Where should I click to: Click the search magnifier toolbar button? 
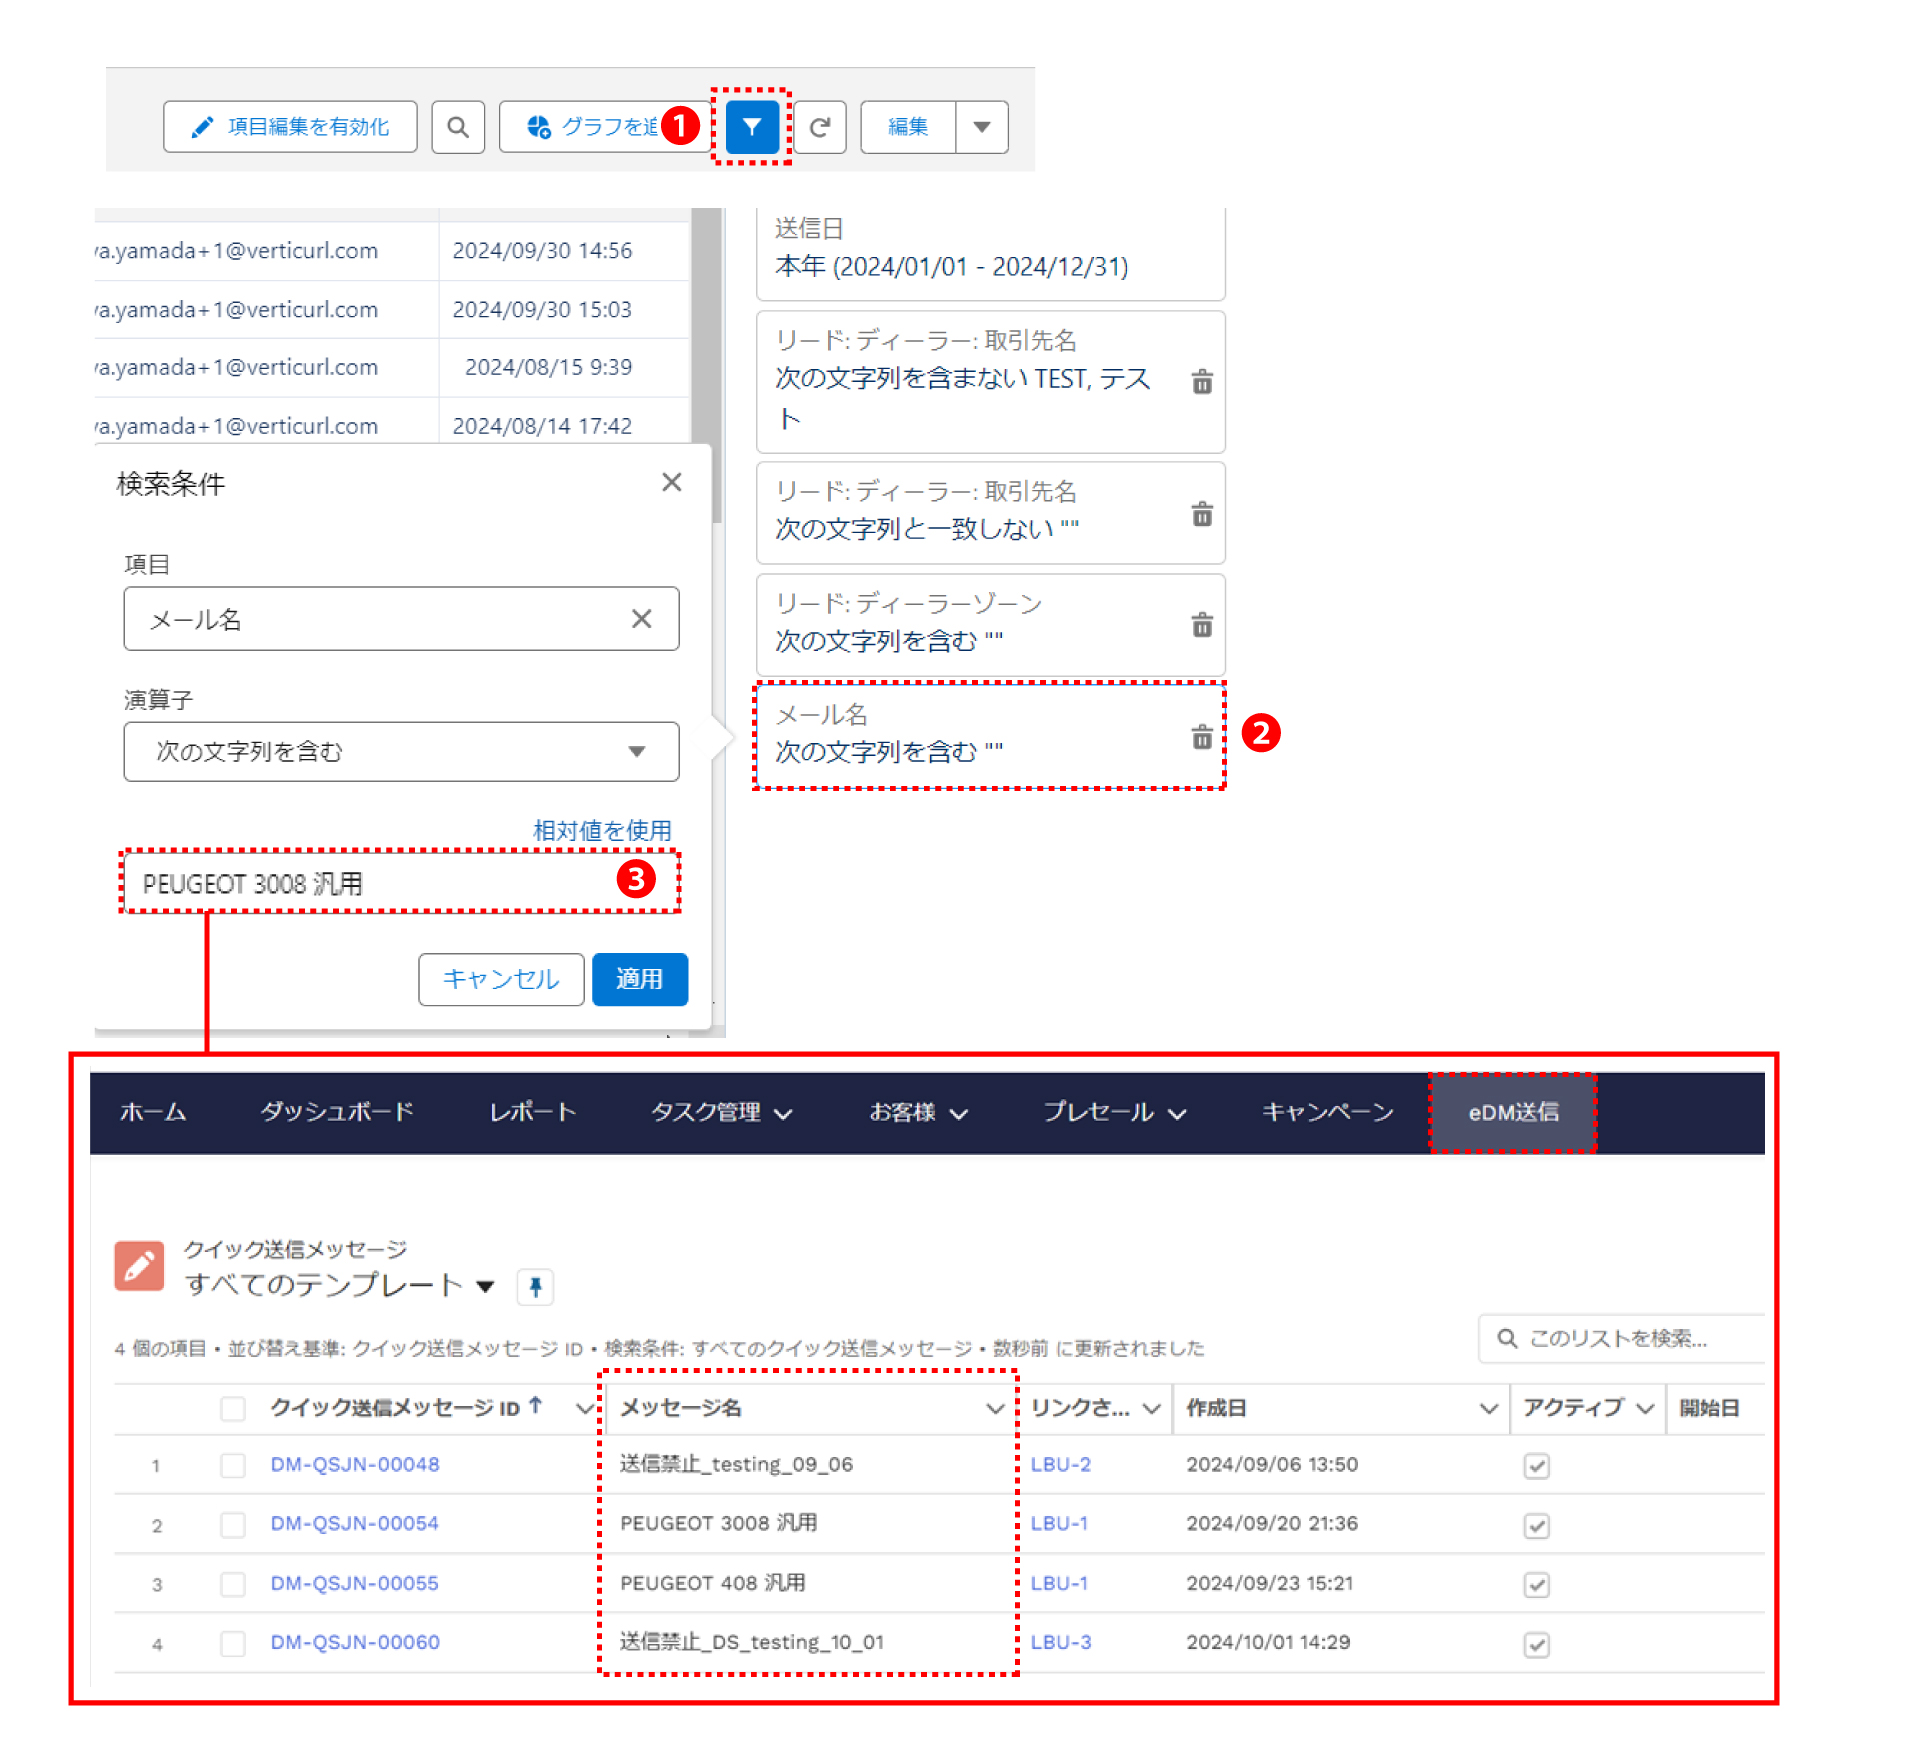(458, 127)
